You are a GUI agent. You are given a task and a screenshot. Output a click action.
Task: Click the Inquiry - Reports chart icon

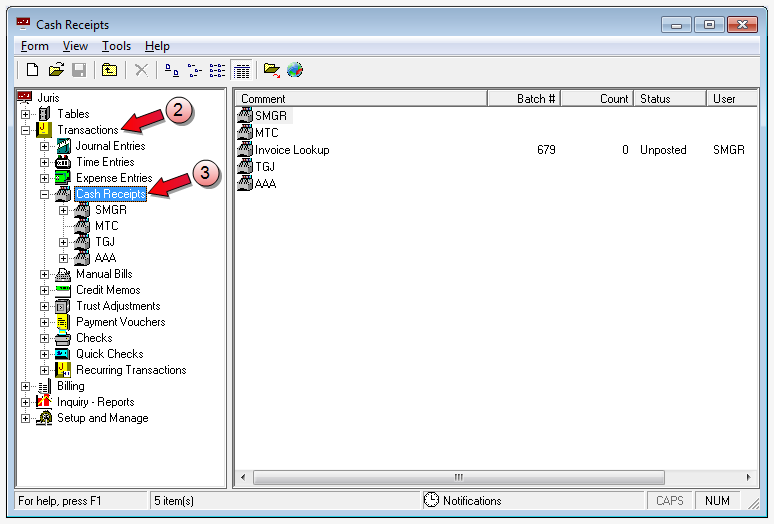click(44, 402)
